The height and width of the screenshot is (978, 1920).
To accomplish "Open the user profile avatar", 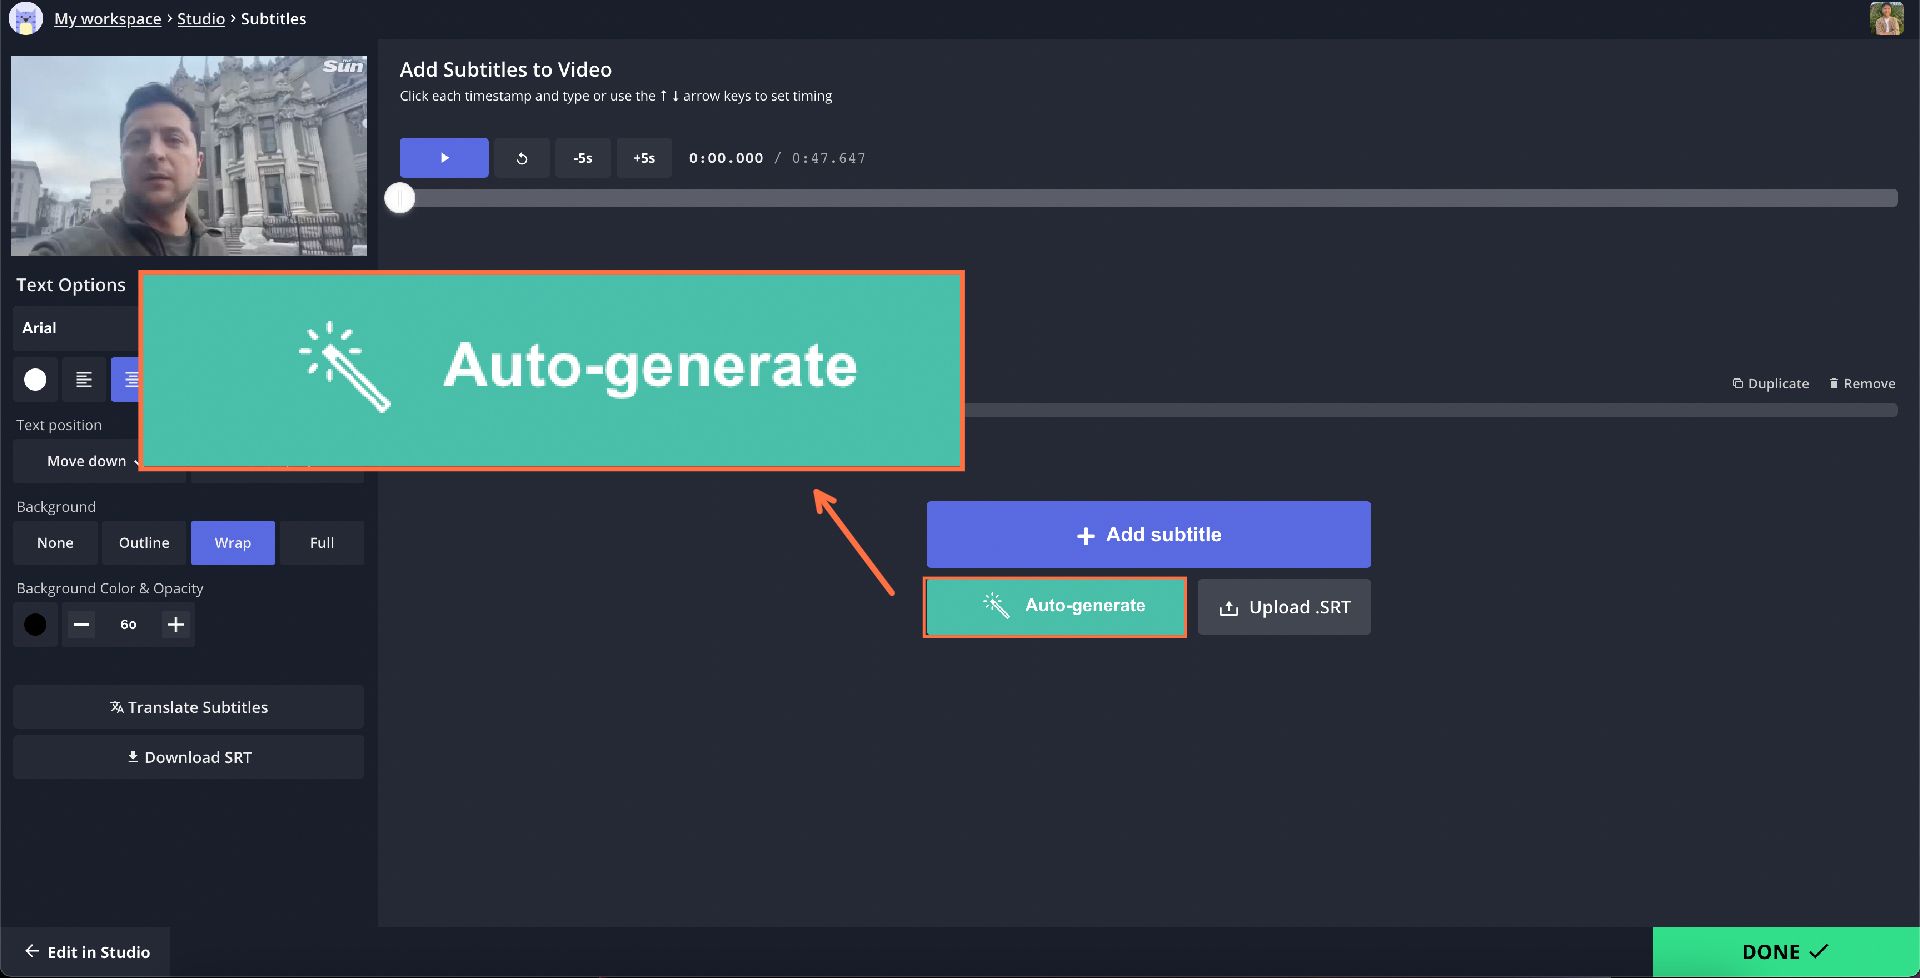I will pyautogui.click(x=1886, y=18).
